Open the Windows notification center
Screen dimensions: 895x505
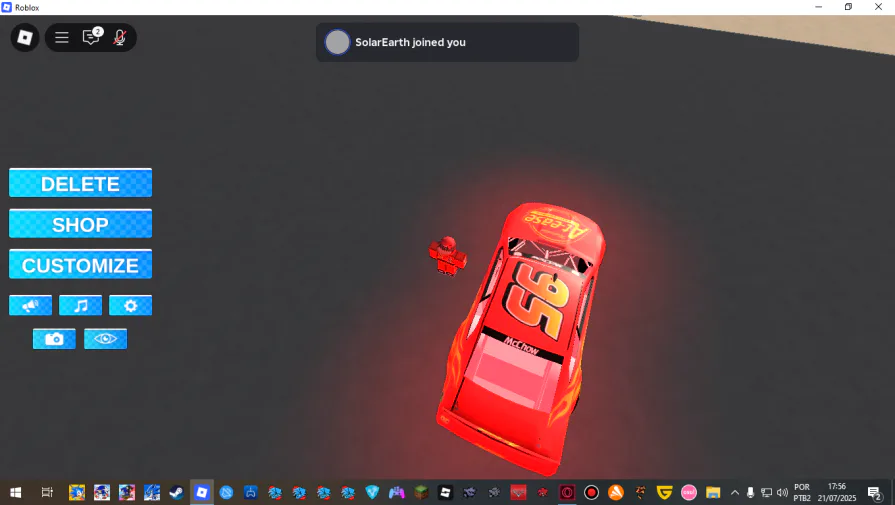coord(874,492)
